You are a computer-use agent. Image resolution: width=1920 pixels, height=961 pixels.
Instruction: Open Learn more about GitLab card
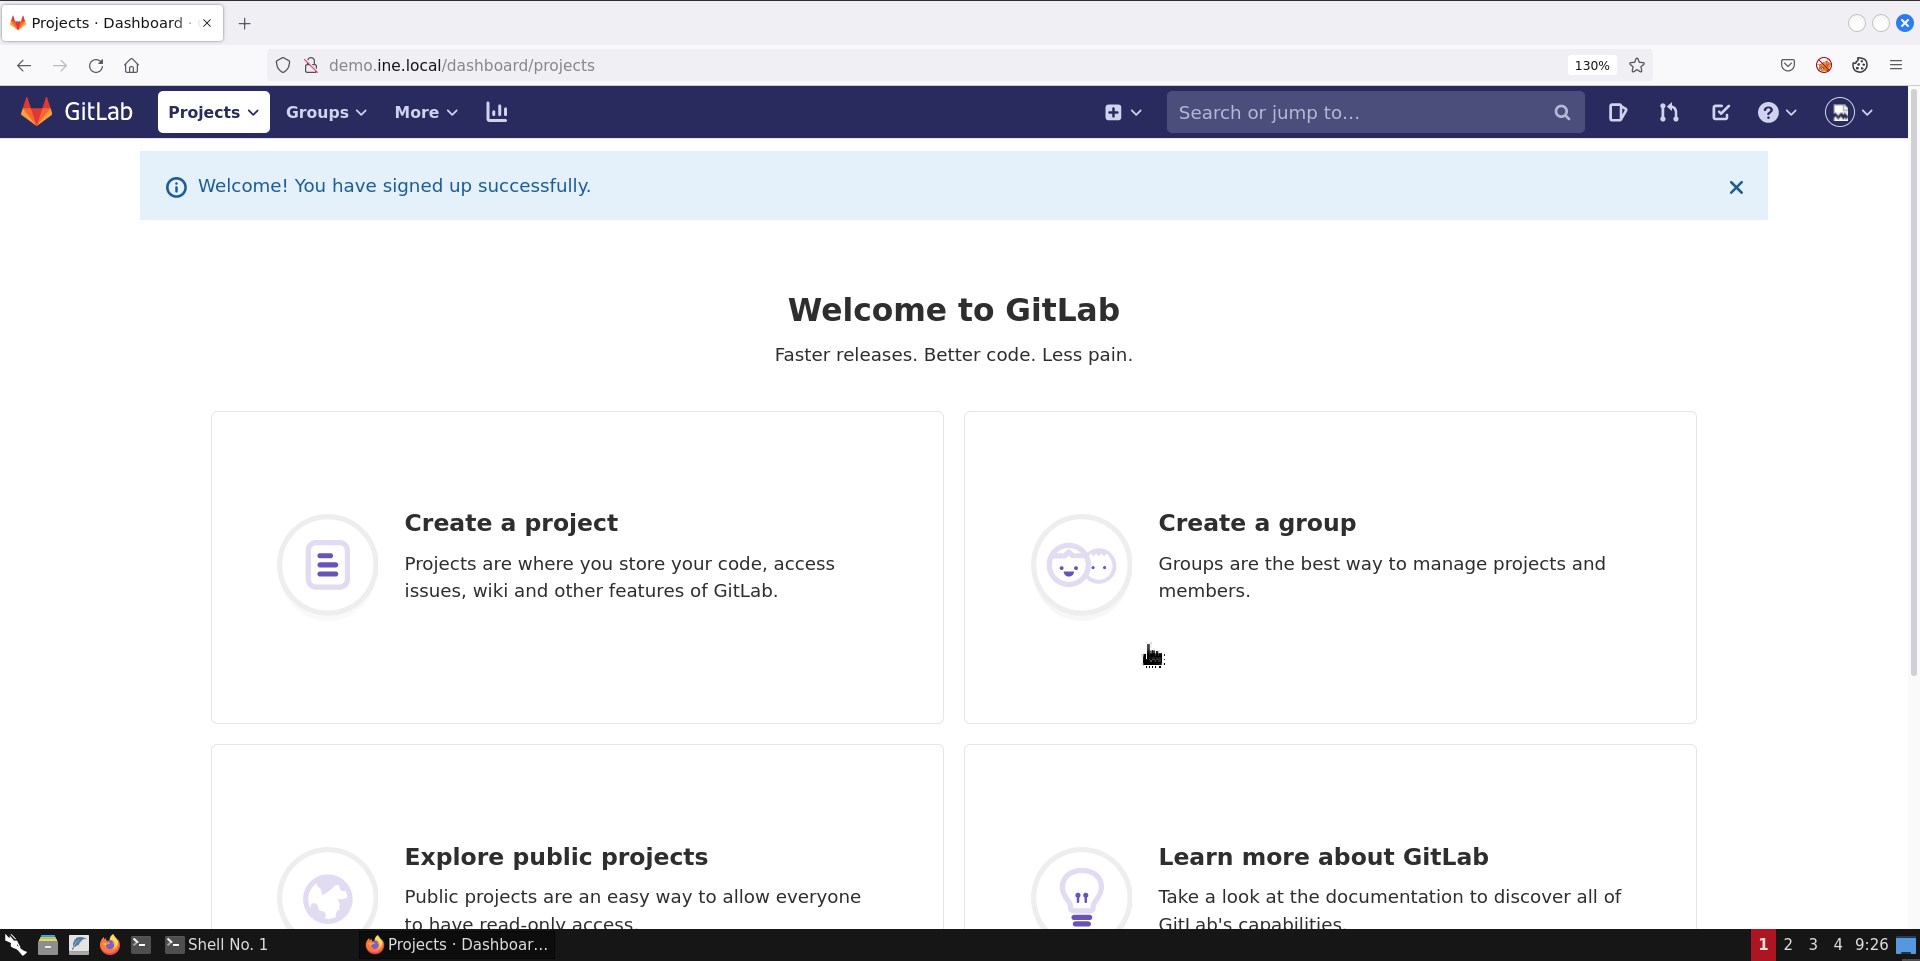pos(1330,836)
